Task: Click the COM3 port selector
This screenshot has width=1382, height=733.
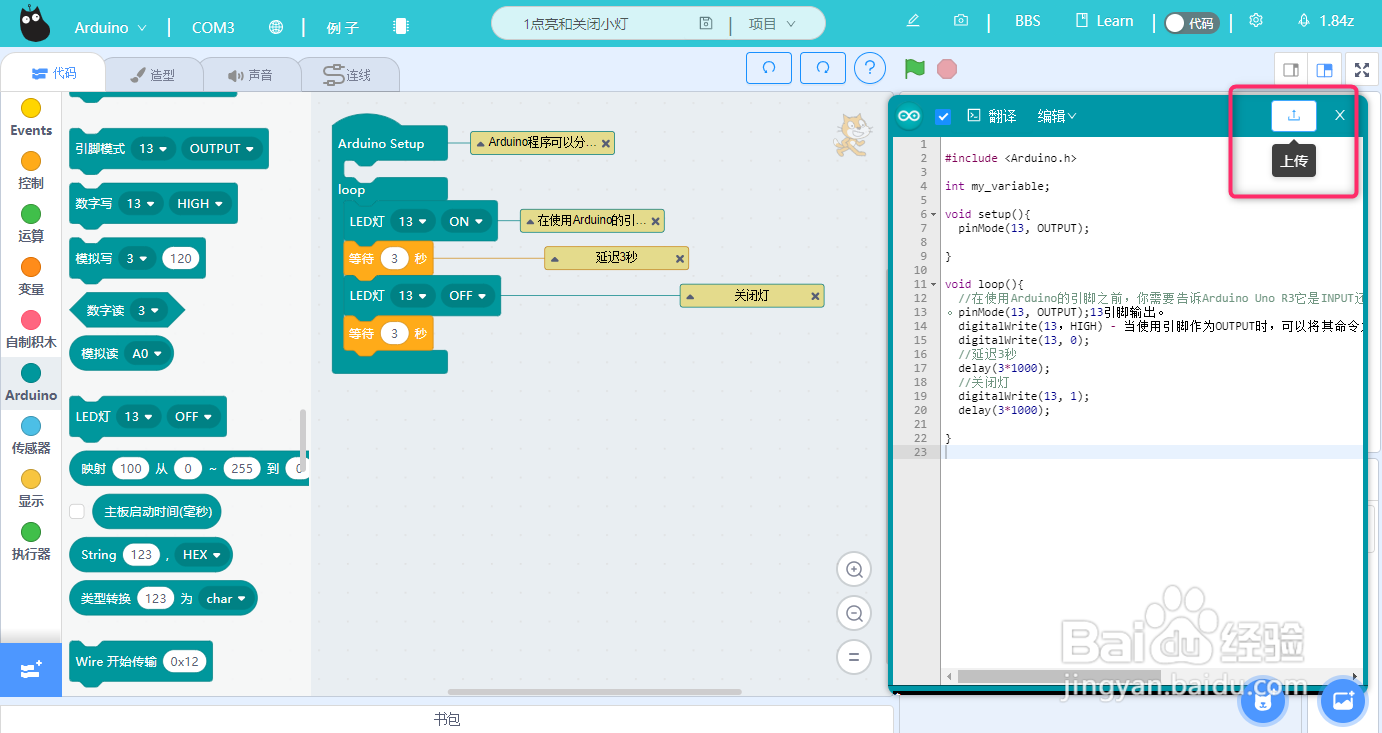Action: (213, 28)
